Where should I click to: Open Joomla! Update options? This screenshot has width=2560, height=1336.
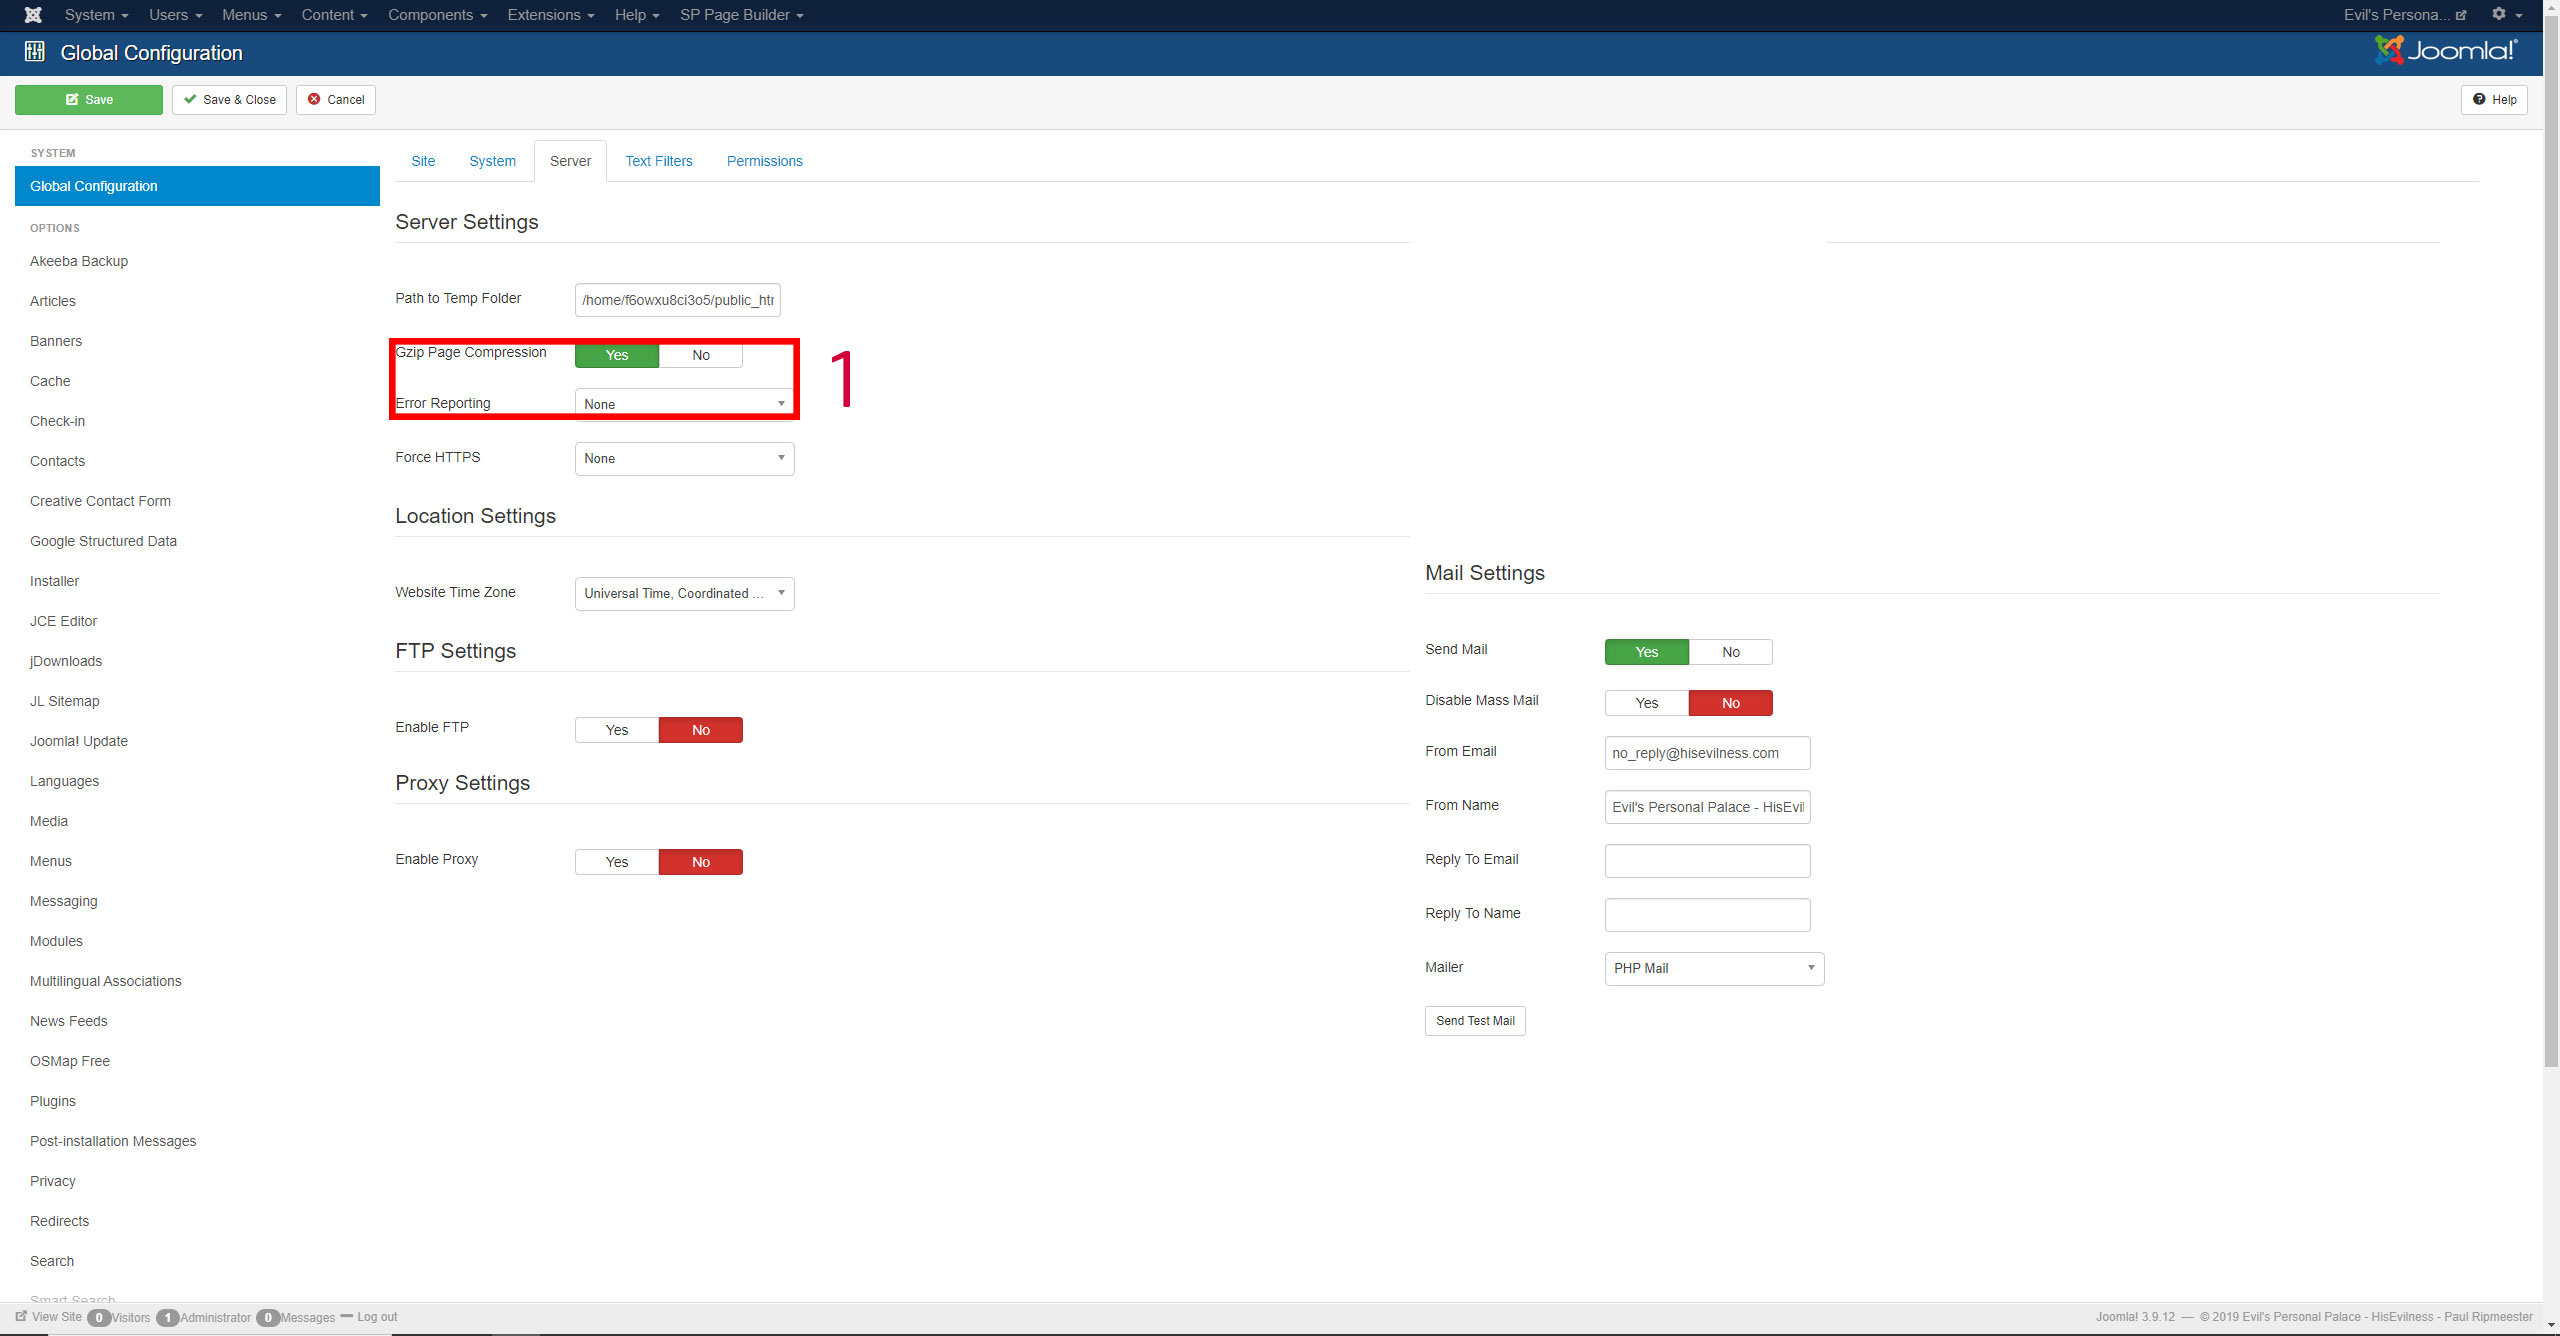[x=79, y=741]
